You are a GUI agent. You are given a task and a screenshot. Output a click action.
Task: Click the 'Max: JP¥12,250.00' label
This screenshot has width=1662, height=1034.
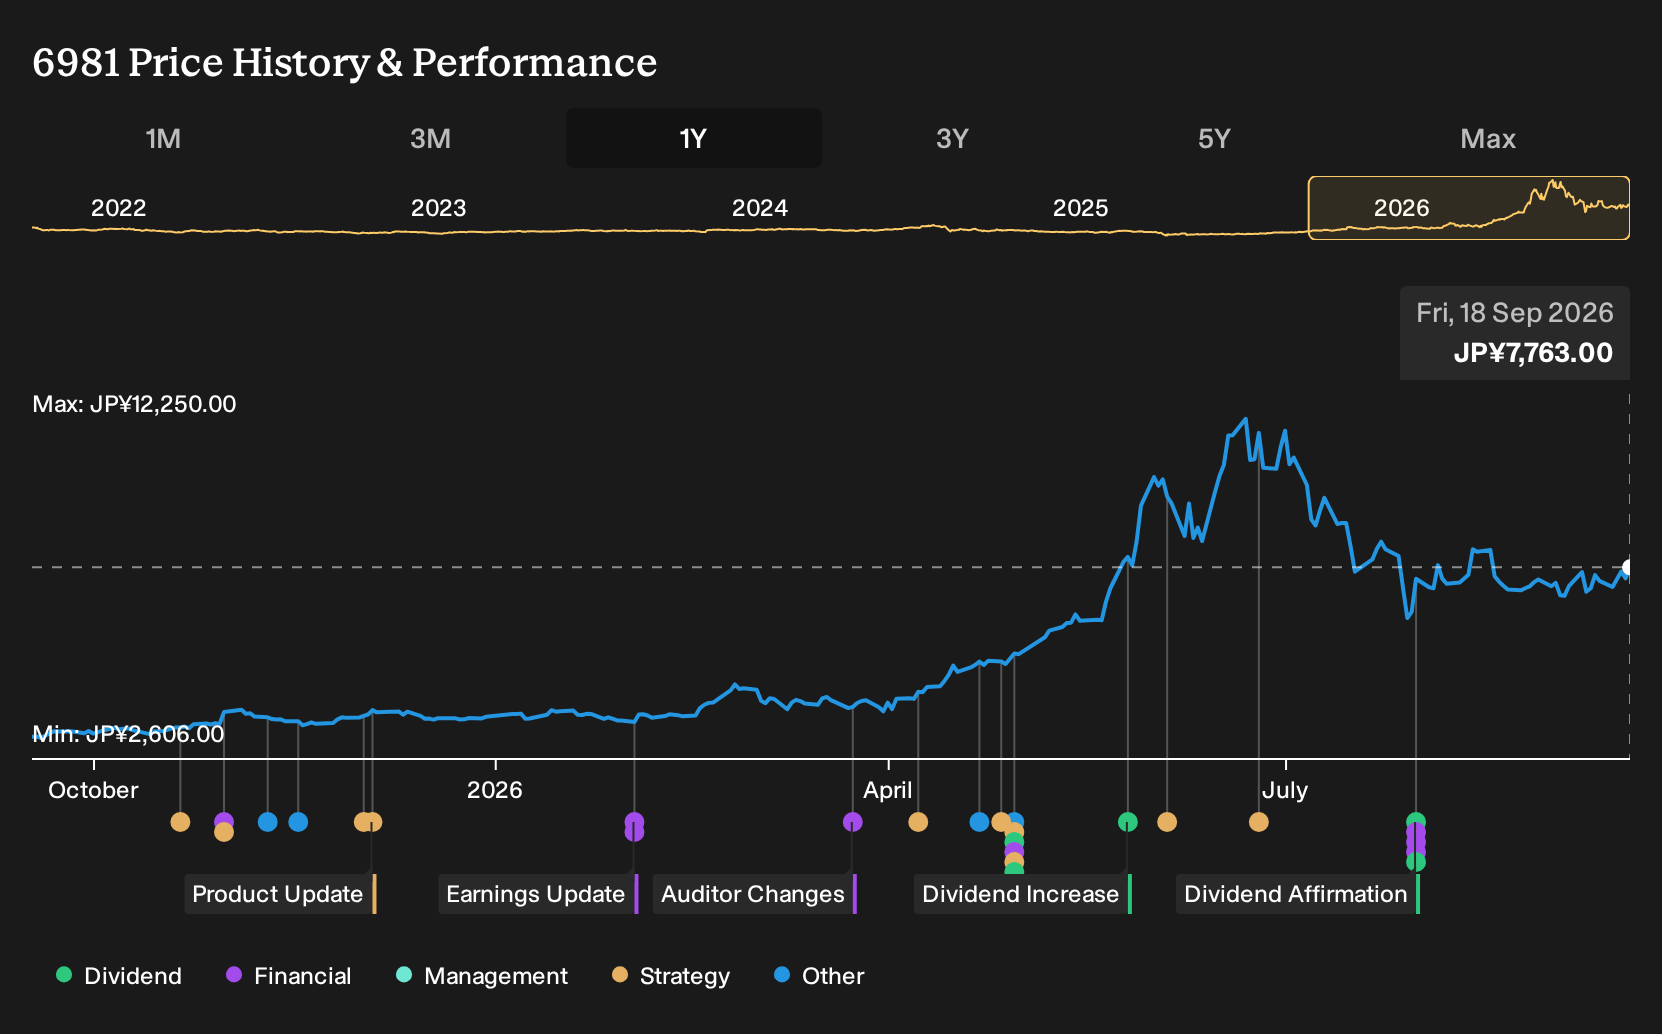pos(135,404)
